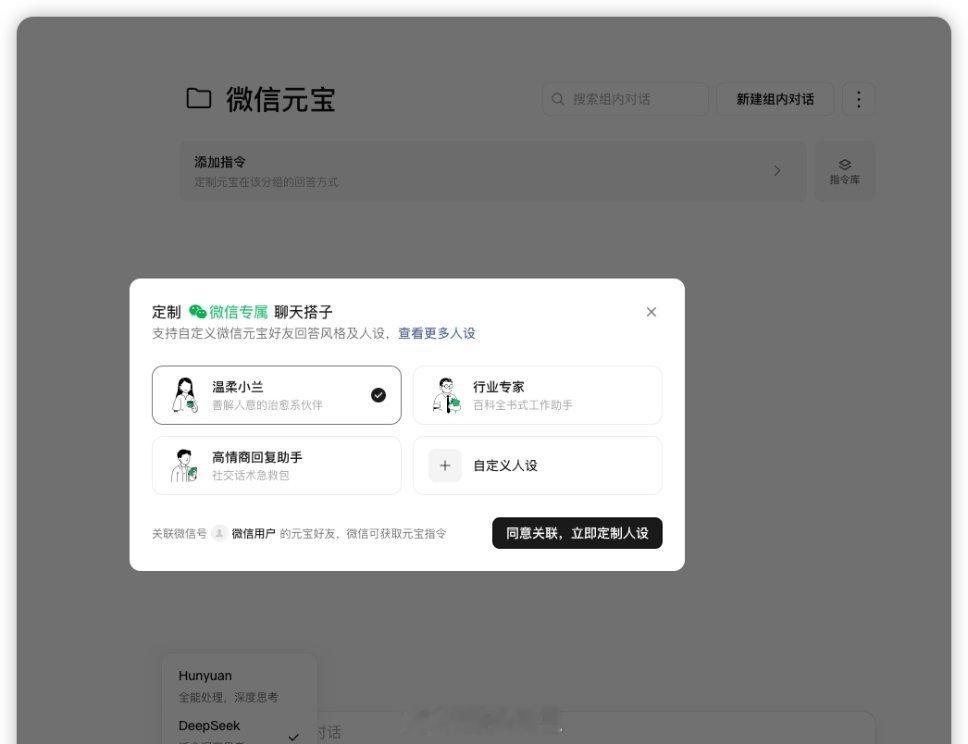Click the folder icon beside 微信元宝

[198, 98]
